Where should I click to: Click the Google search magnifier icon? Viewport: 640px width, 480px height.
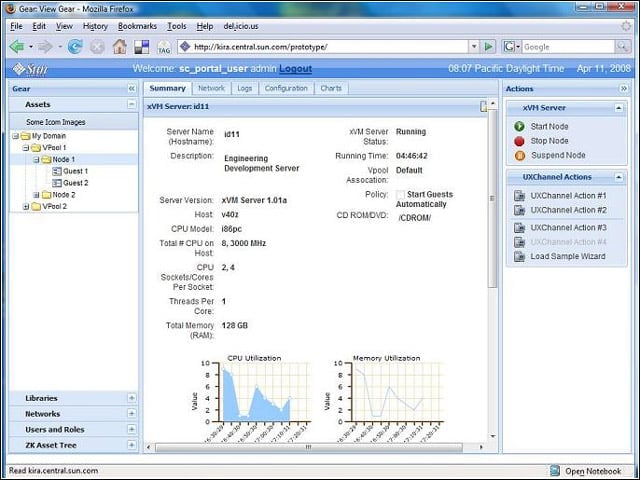pos(622,47)
